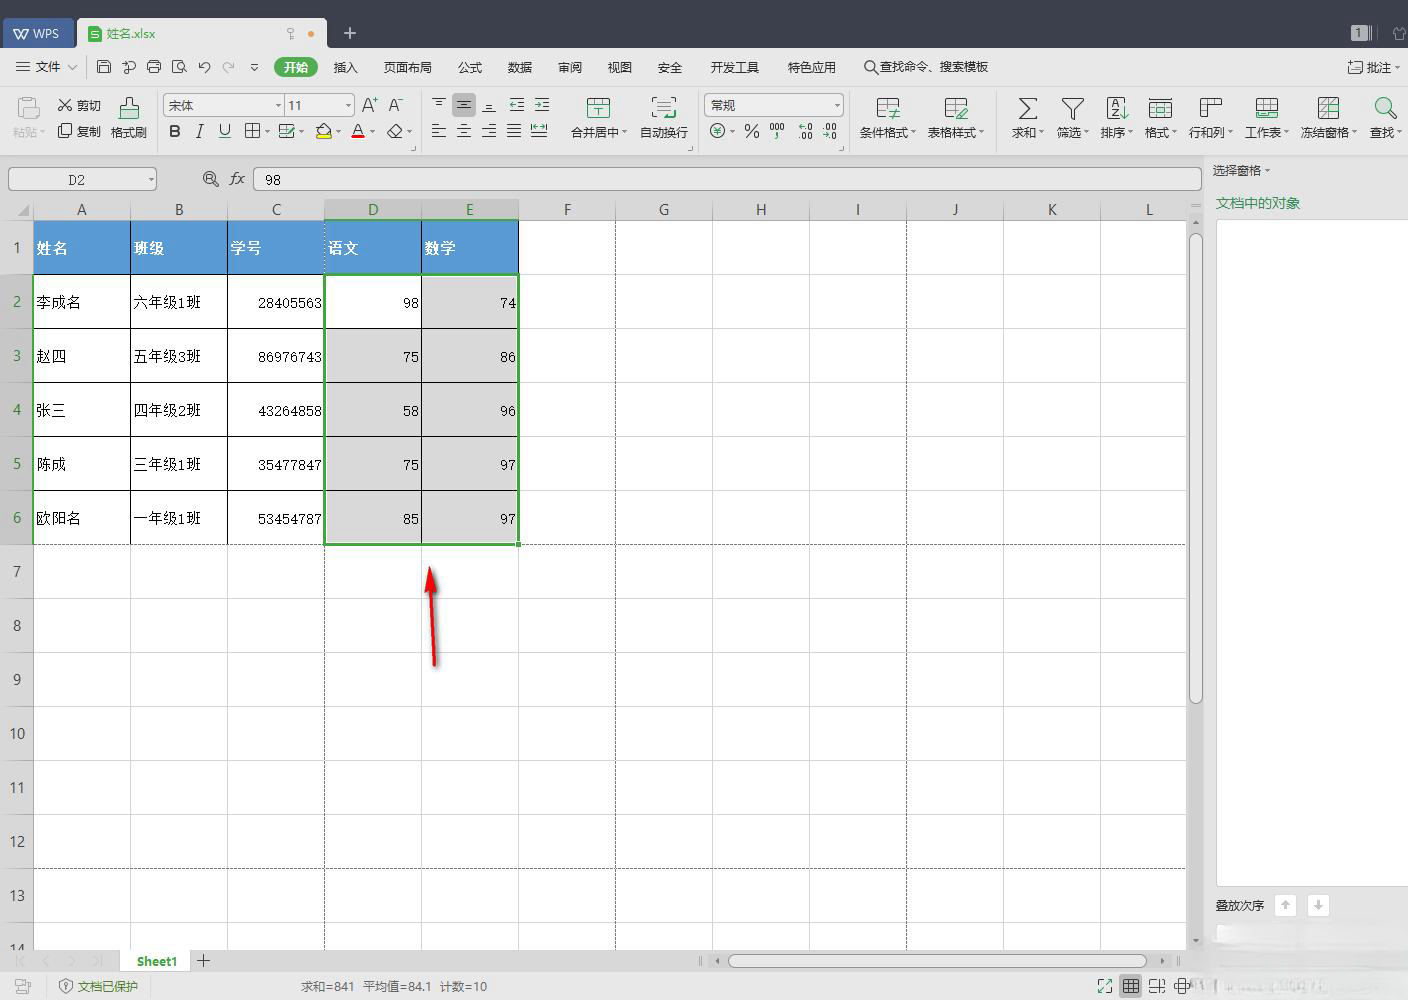This screenshot has height=1000, width=1408.
Task: Click 合并居中 merge and center
Action: pyautogui.click(x=598, y=117)
